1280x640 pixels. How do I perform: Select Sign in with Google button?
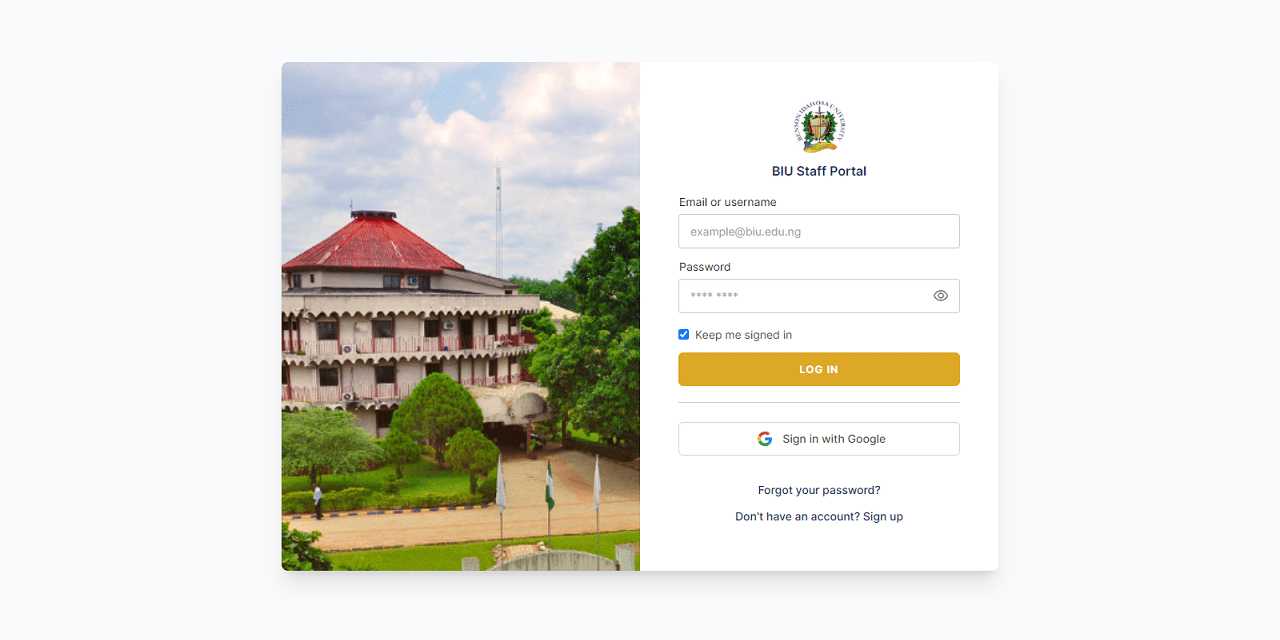coord(819,439)
